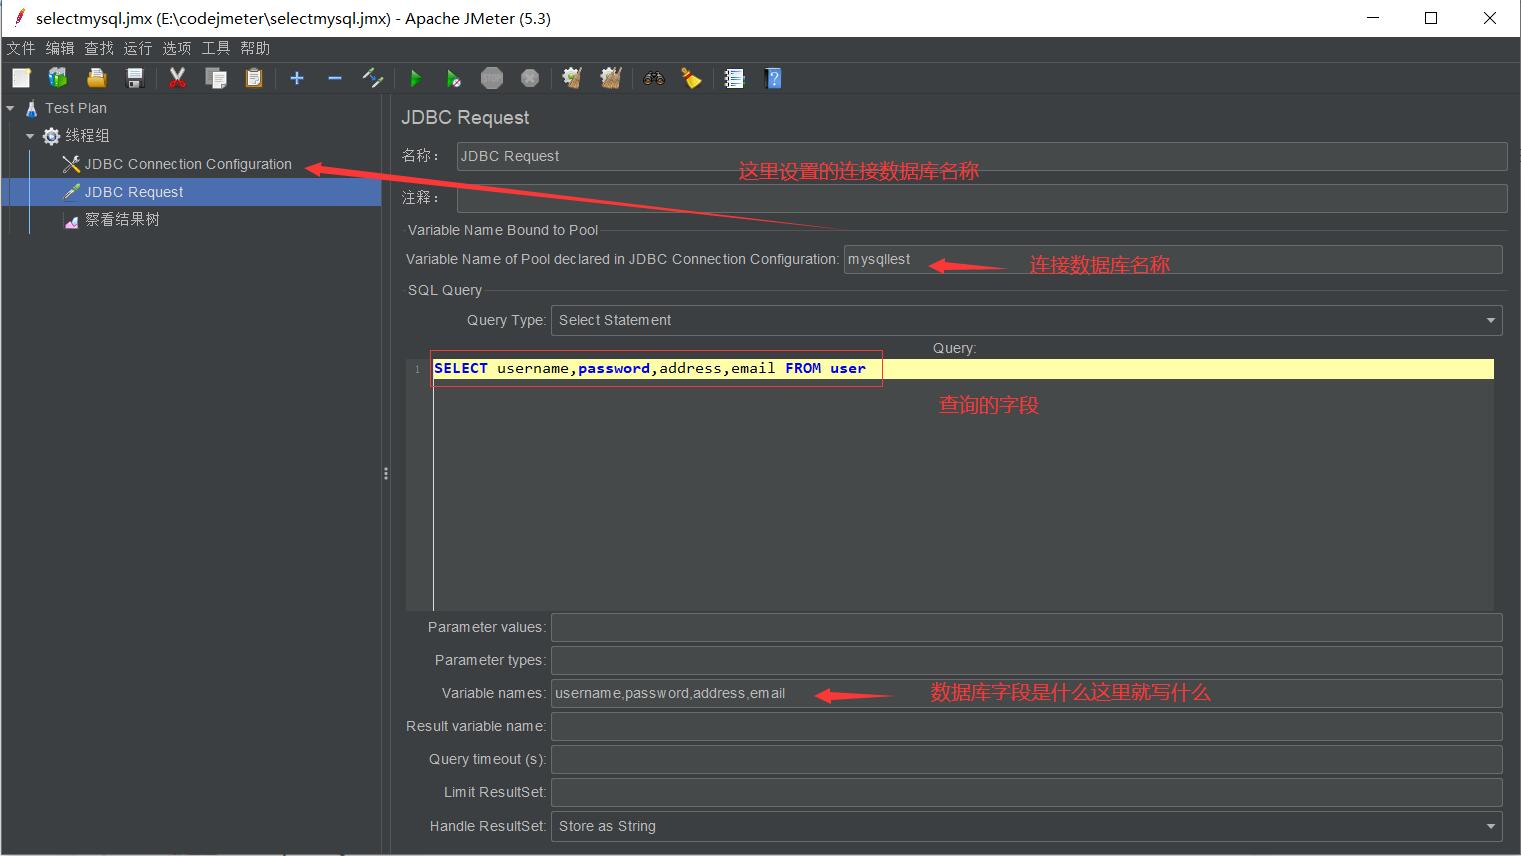Click the 注释 comment input field
Screen dimensions: 1521x856
(x=982, y=198)
